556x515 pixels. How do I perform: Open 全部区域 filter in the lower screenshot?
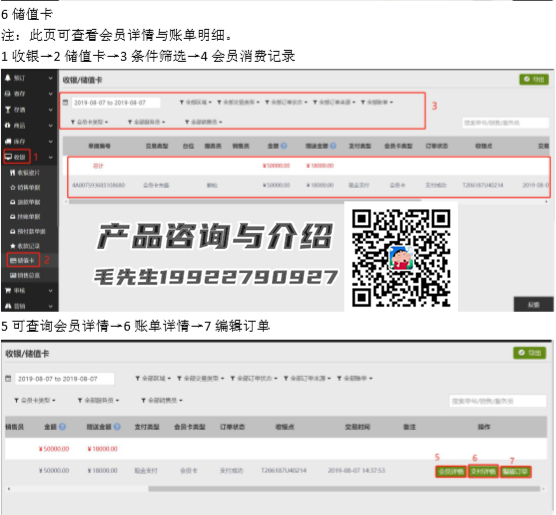(153, 378)
